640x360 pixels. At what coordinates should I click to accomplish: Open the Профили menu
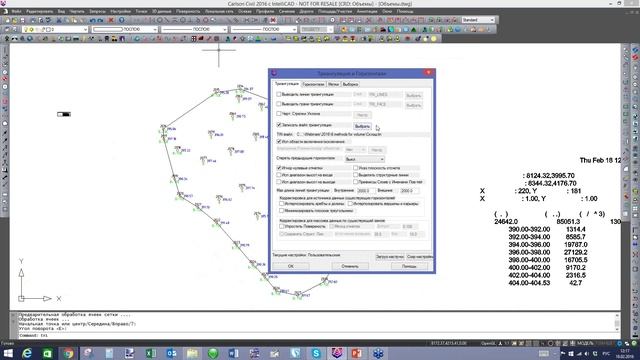(x=265, y=11)
